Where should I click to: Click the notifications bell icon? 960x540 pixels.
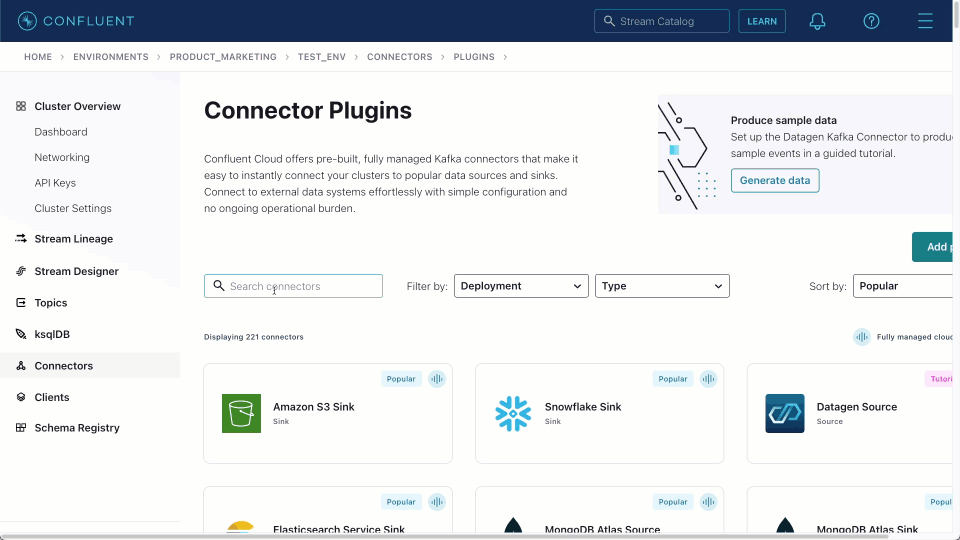point(817,21)
